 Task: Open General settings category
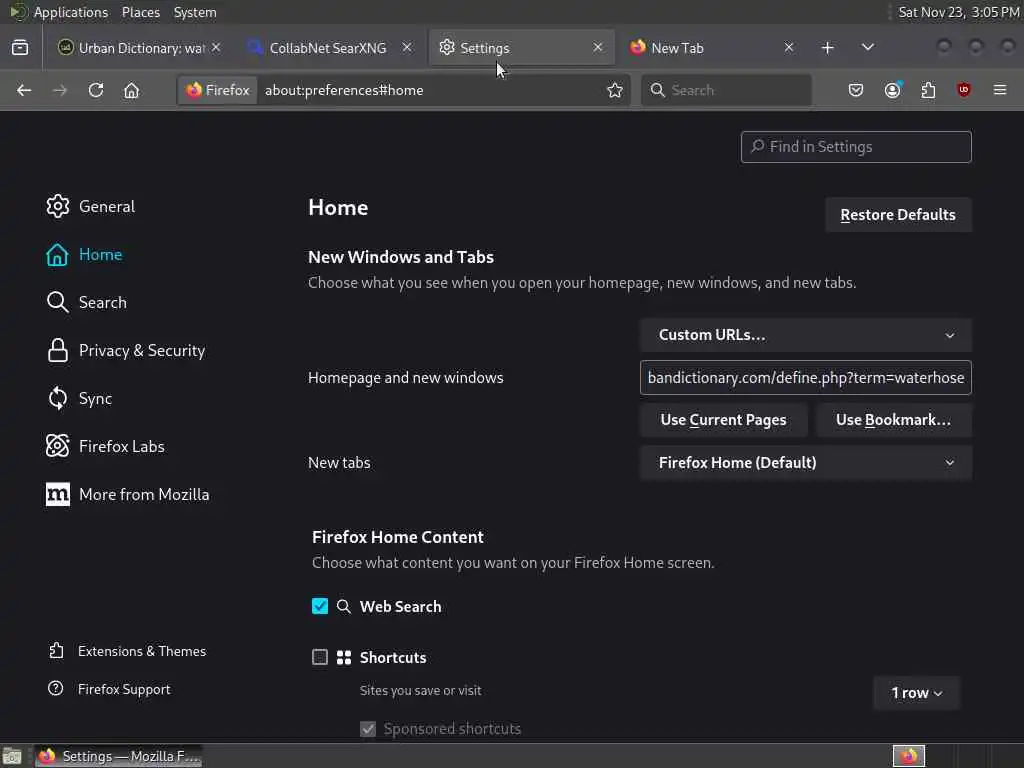pos(91,206)
